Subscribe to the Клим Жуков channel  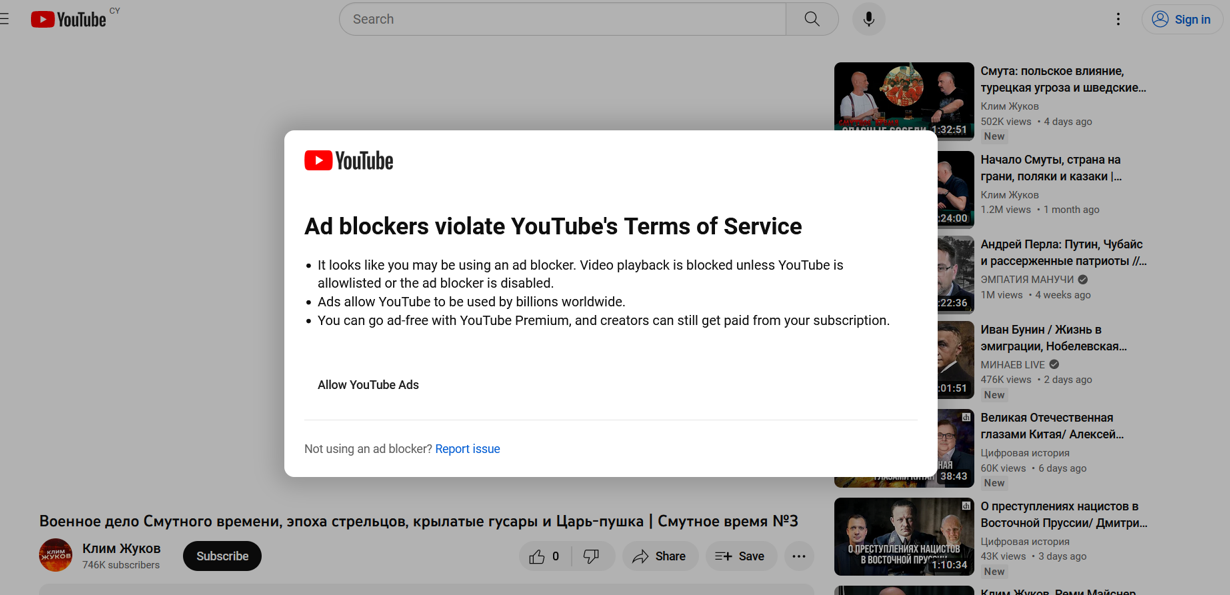(222, 556)
